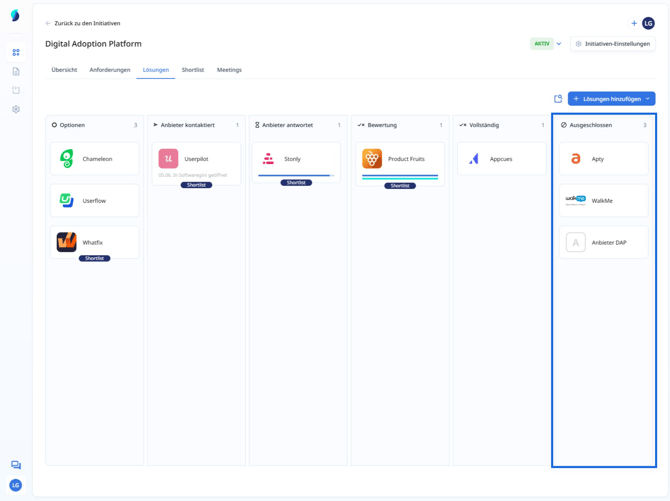Image resolution: width=670 pixels, height=501 pixels.
Task: Open the dashboard grid icon in sidebar
Action: click(x=16, y=52)
